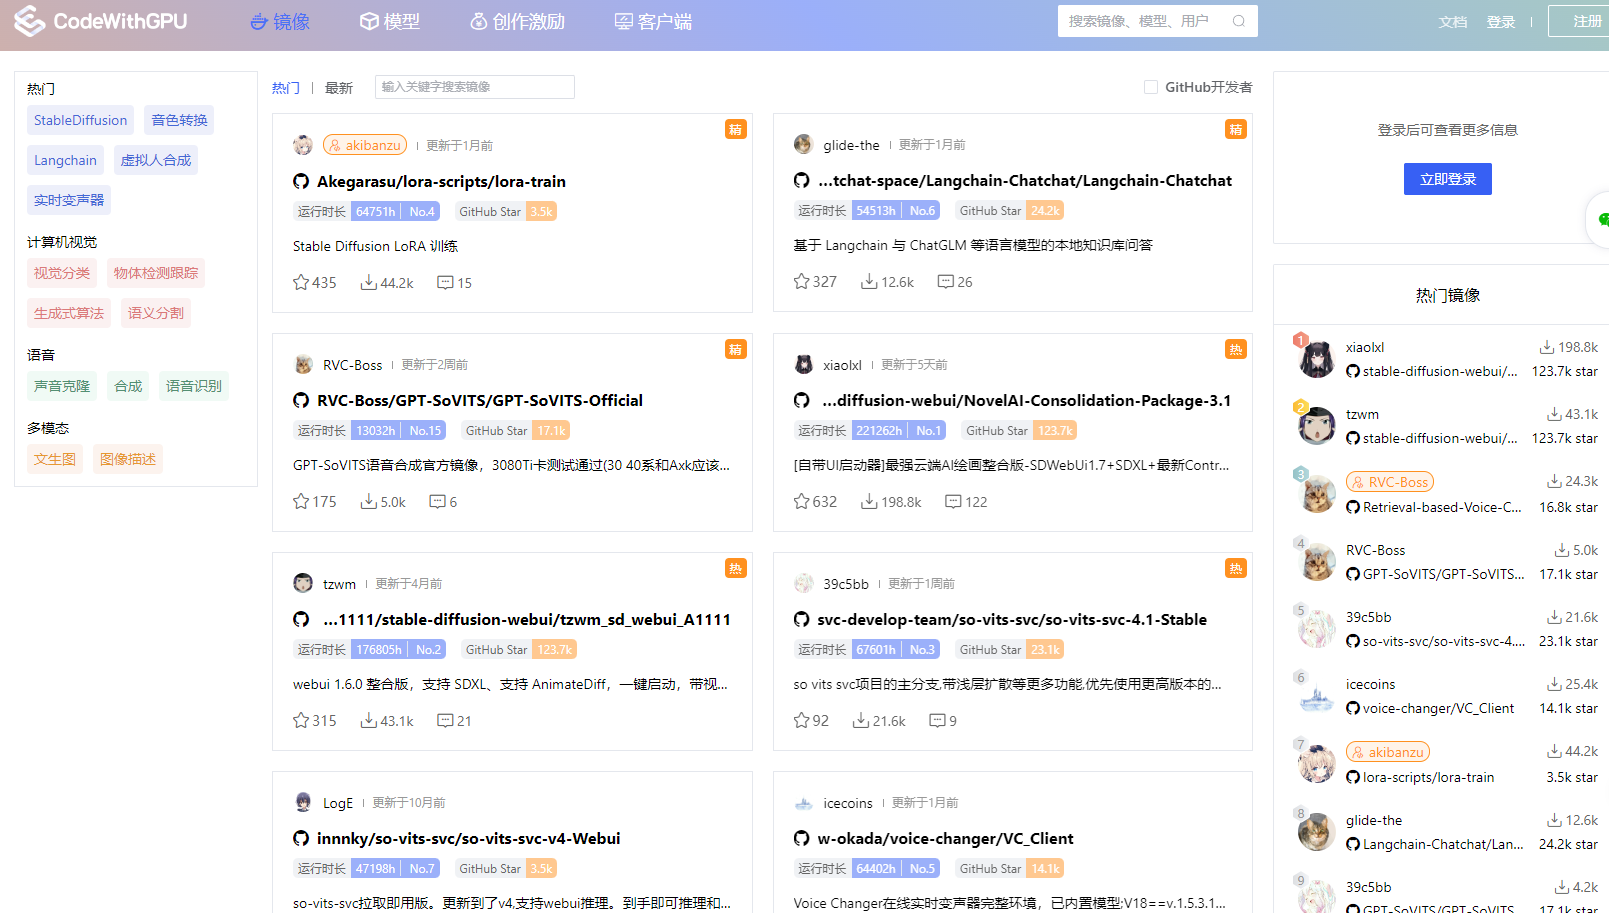1609x913 pixels.
Task: Select the 声音克隆 tag
Action: [62, 386]
